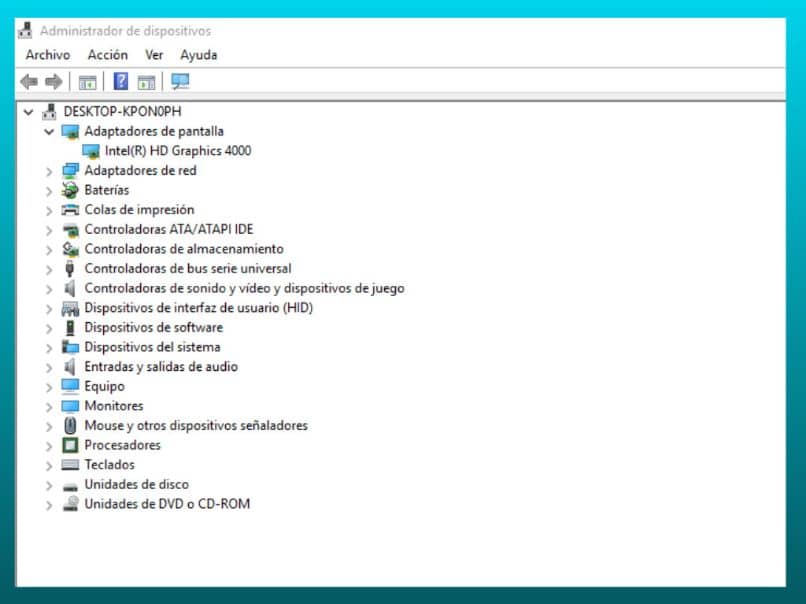
Task: Collapse the Adaptadores de pantalla node
Action: click(x=49, y=132)
